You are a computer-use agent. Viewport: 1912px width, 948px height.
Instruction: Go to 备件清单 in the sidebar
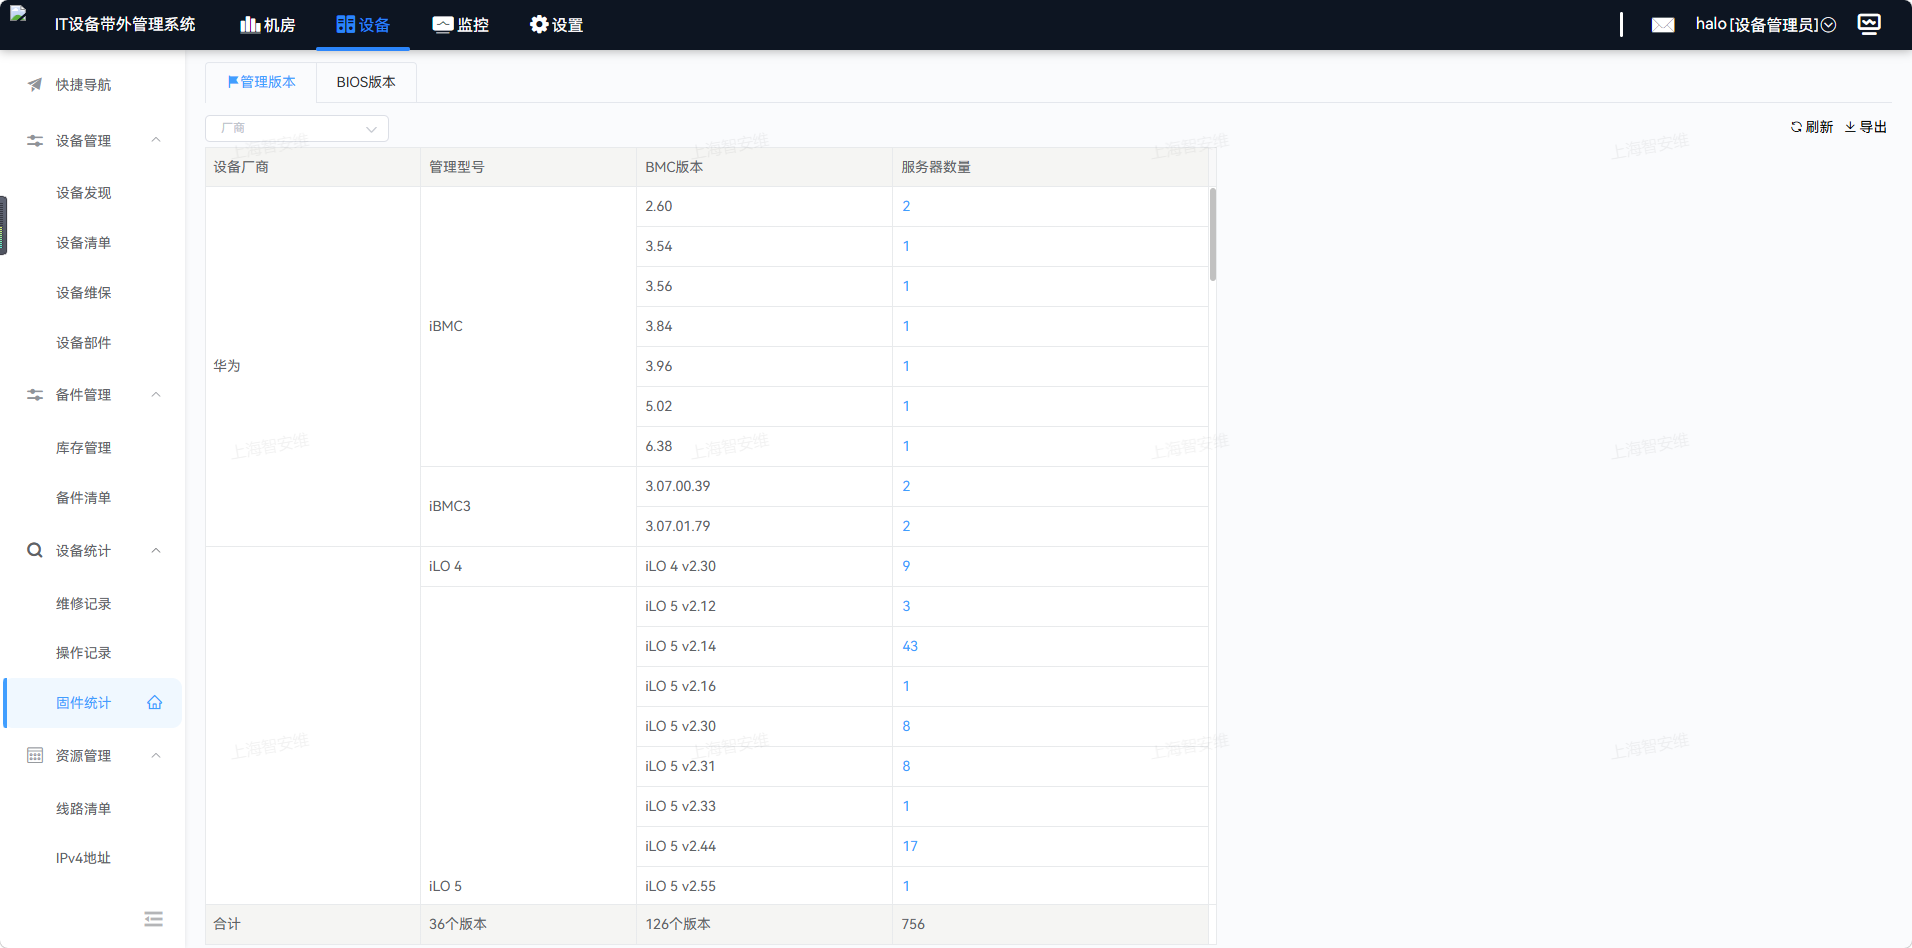click(84, 498)
